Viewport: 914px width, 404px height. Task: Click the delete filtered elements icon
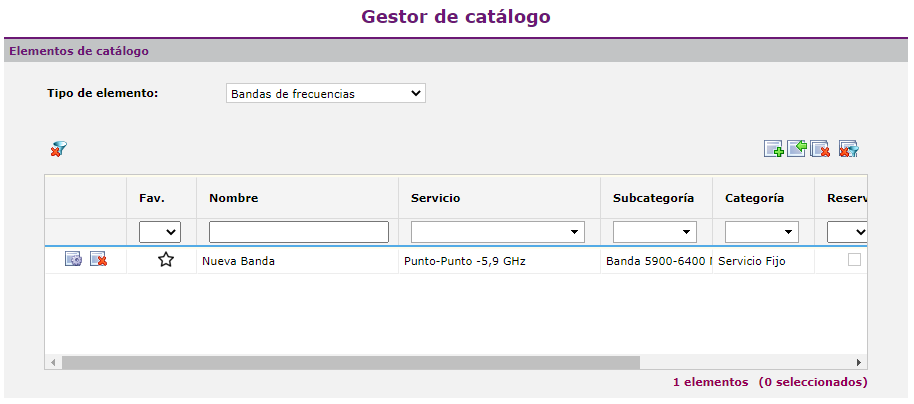pyautogui.click(x=849, y=149)
